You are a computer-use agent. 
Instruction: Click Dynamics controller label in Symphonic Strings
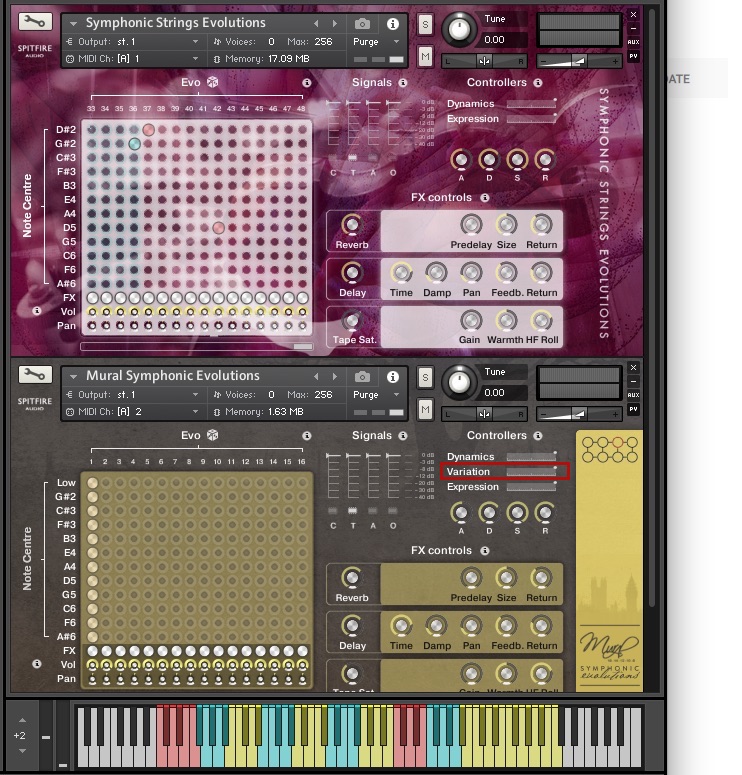tap(471, 104)
